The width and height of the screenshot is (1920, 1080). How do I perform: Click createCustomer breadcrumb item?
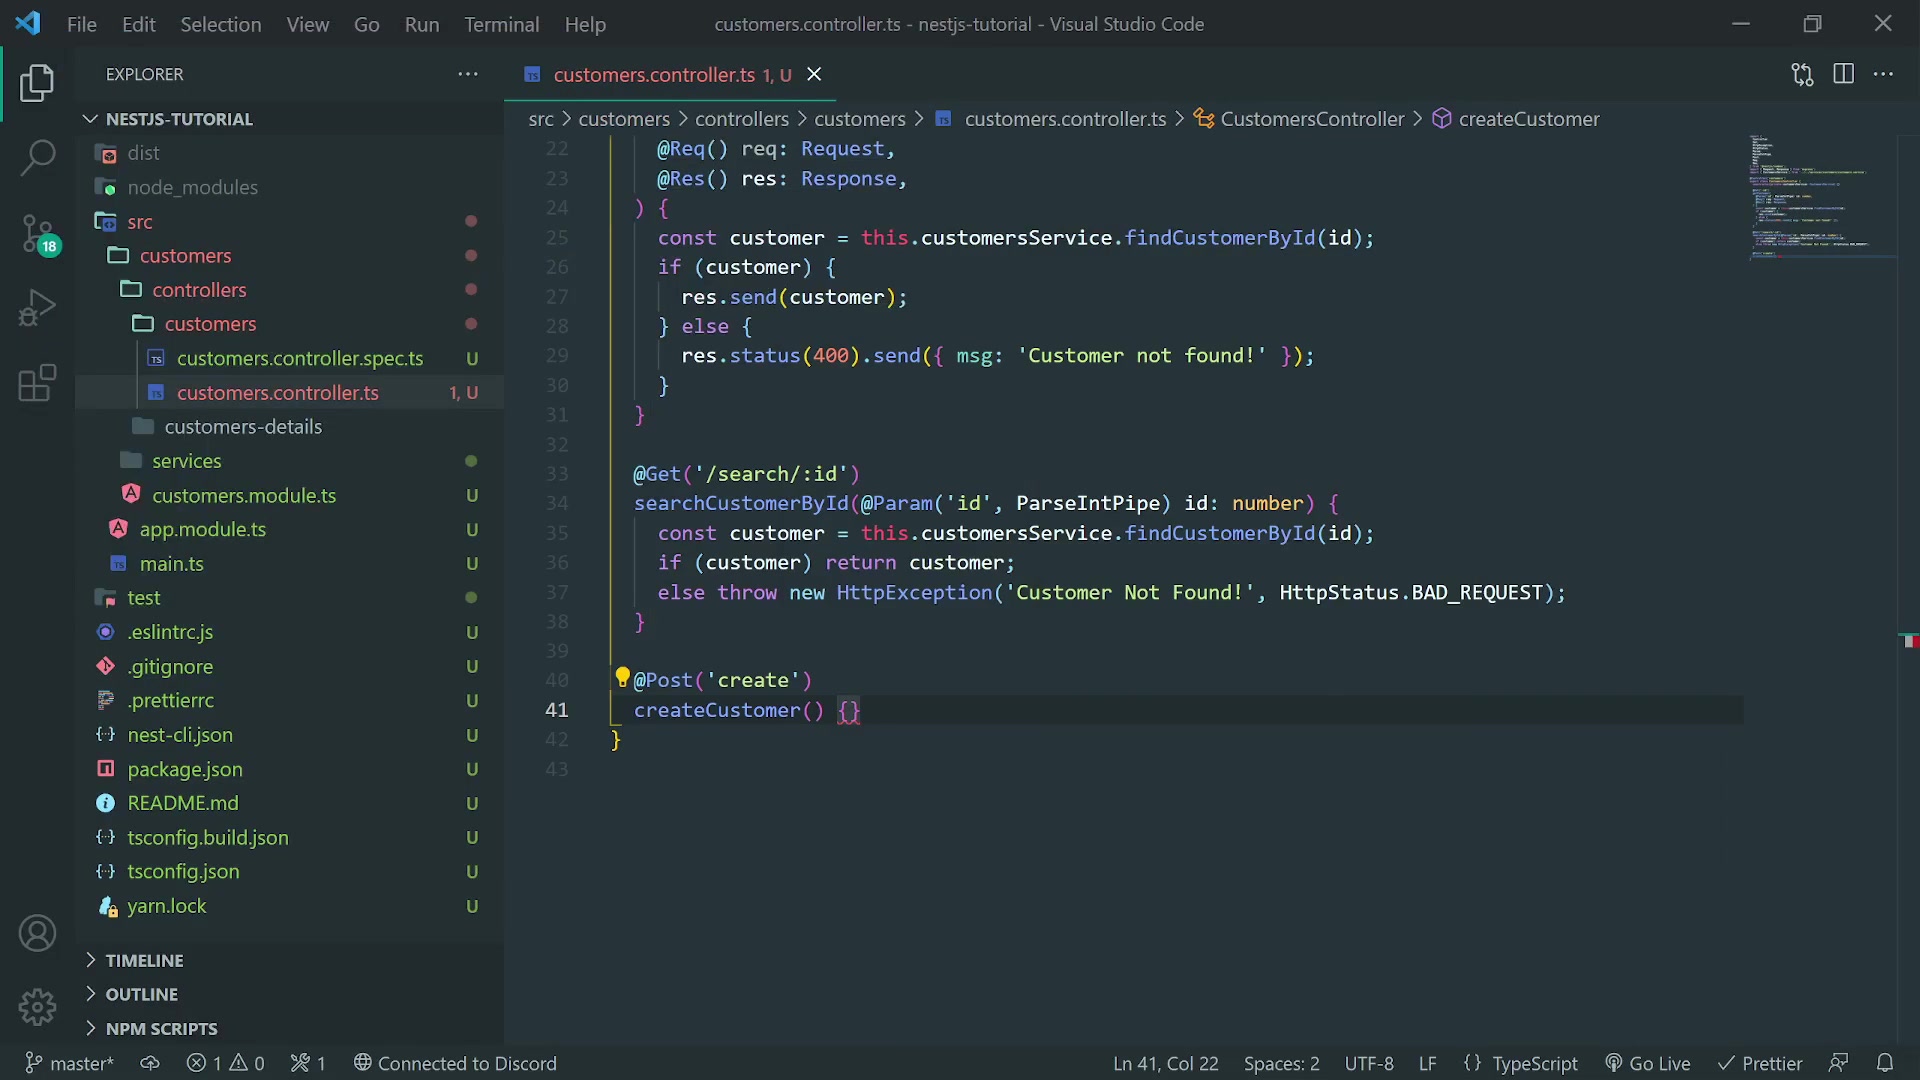pos(1517,119)
